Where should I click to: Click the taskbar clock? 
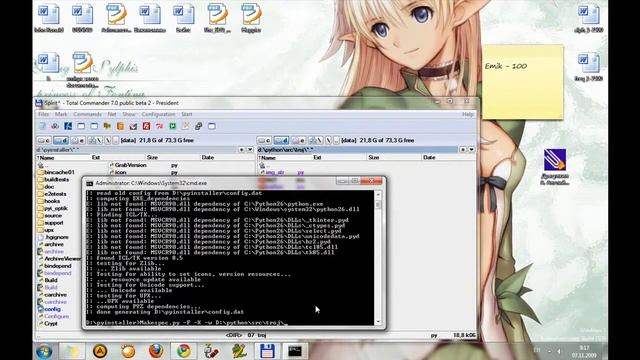[584, 351]
